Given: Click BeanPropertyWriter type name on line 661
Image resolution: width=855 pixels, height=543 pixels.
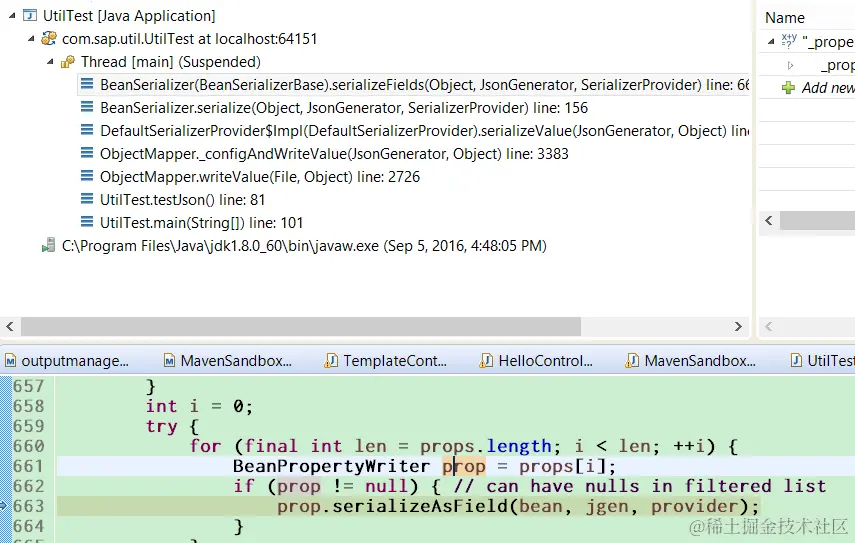Looking at the screenshot, I should click(x=331, y=466).
